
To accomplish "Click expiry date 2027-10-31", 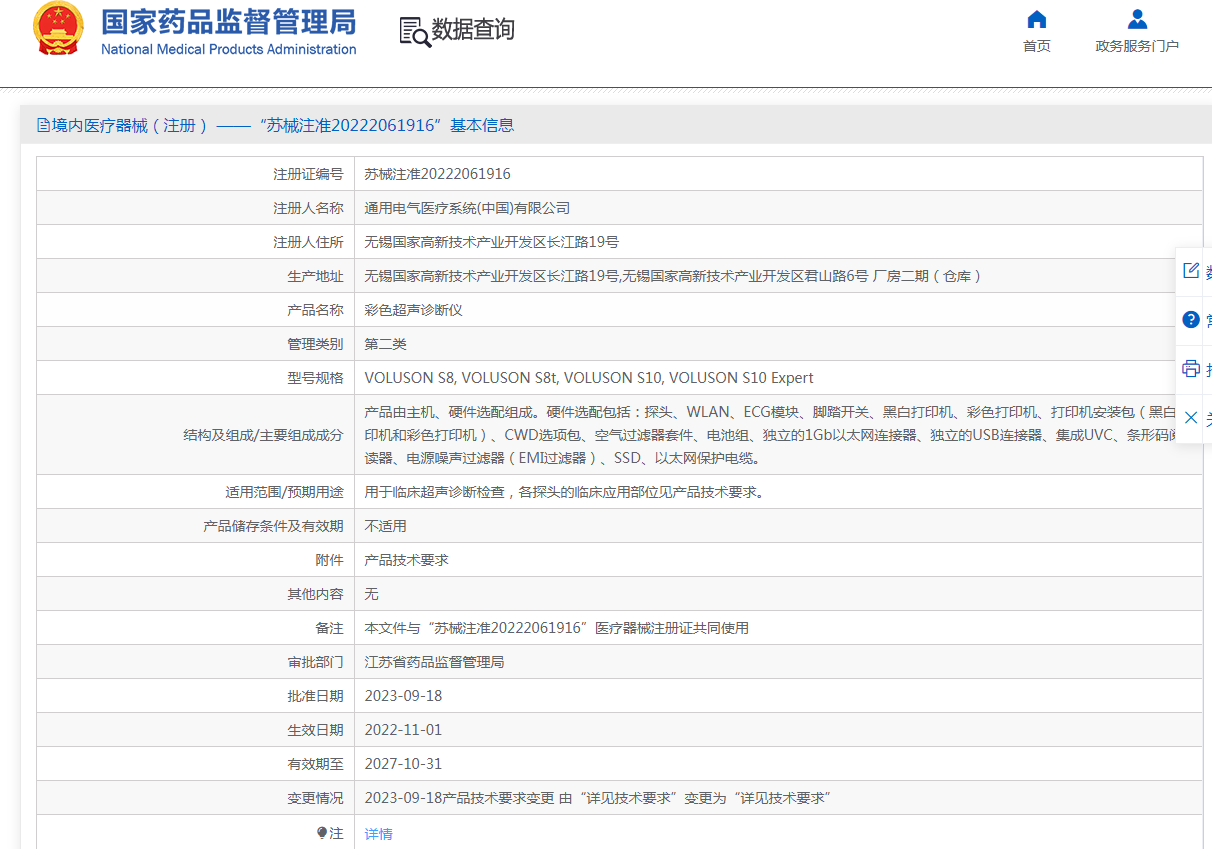I will (403, 764).
